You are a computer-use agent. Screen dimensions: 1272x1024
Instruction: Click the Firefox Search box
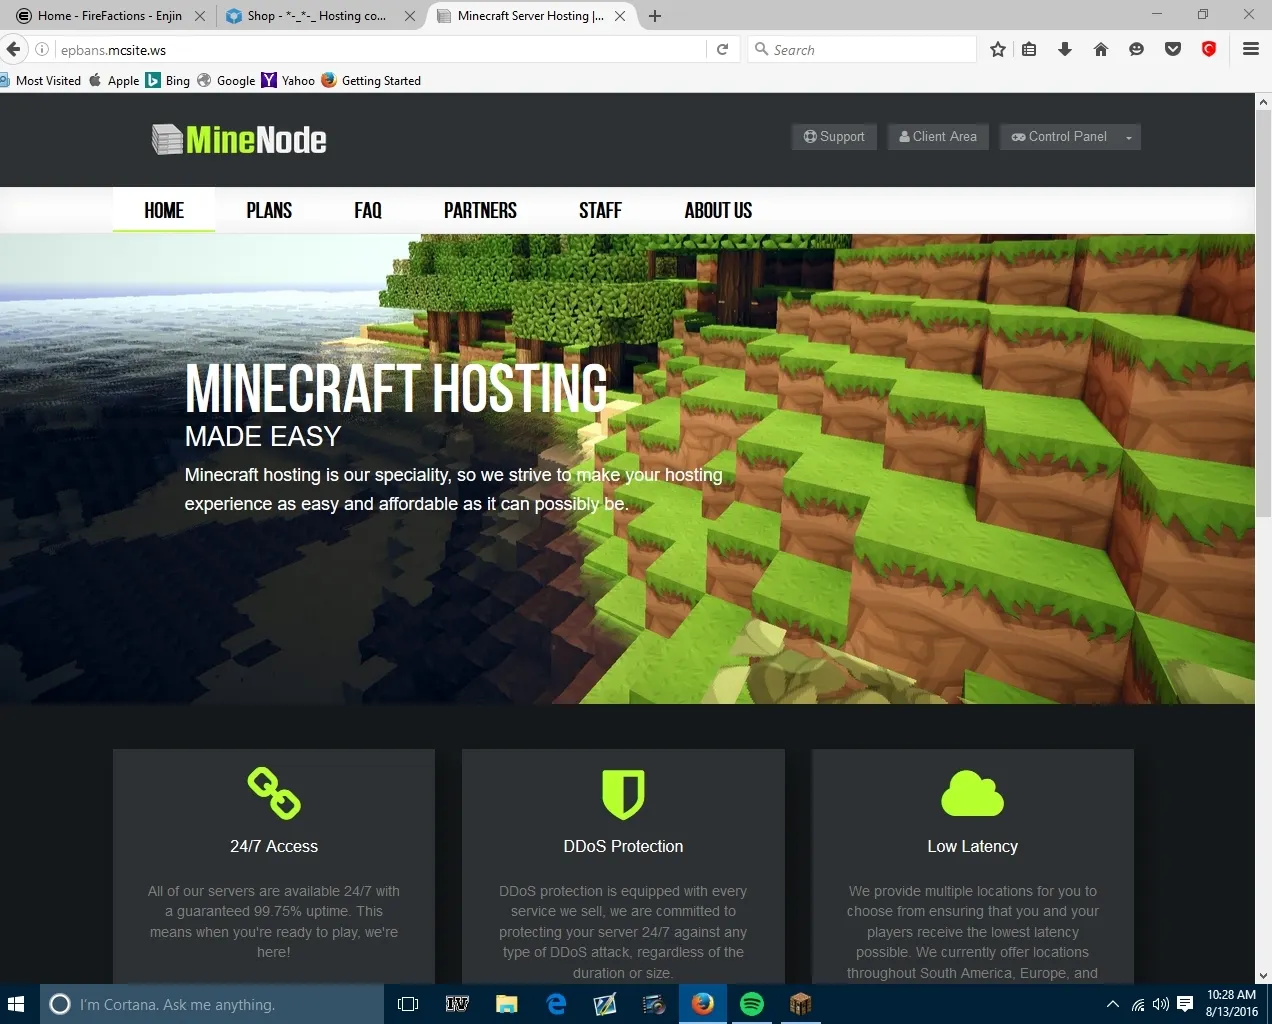(x=862, y=49)
